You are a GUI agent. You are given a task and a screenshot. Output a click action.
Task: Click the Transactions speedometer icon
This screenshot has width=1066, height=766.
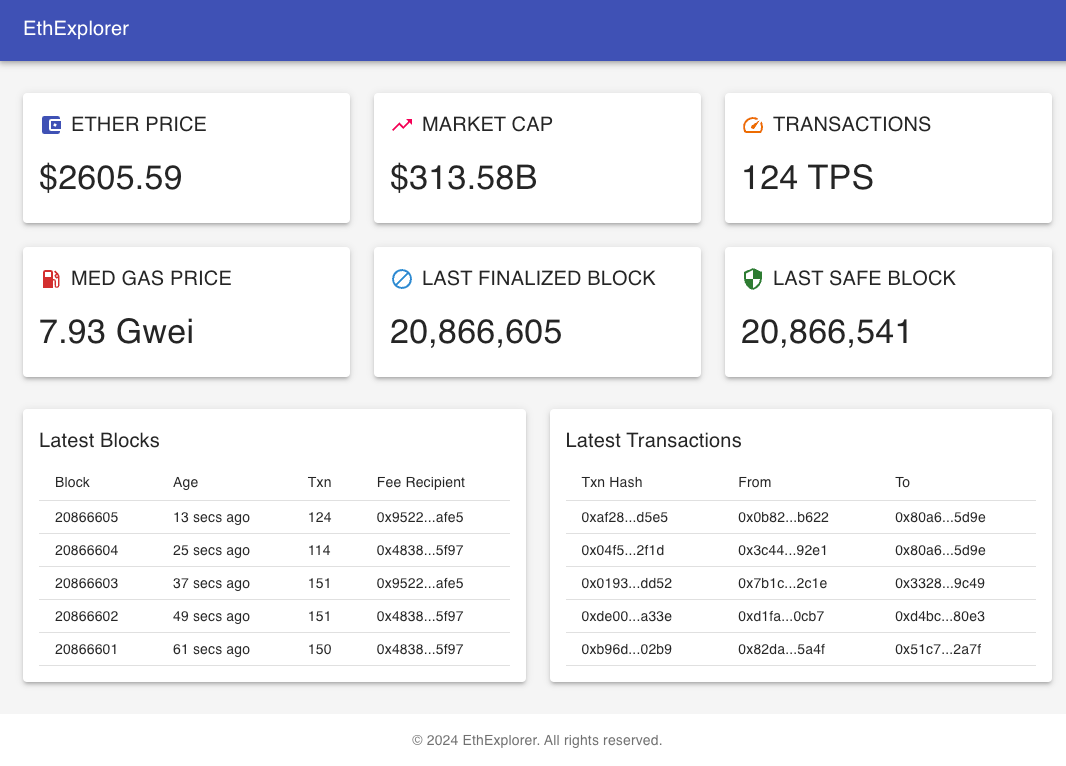[751, 124]
